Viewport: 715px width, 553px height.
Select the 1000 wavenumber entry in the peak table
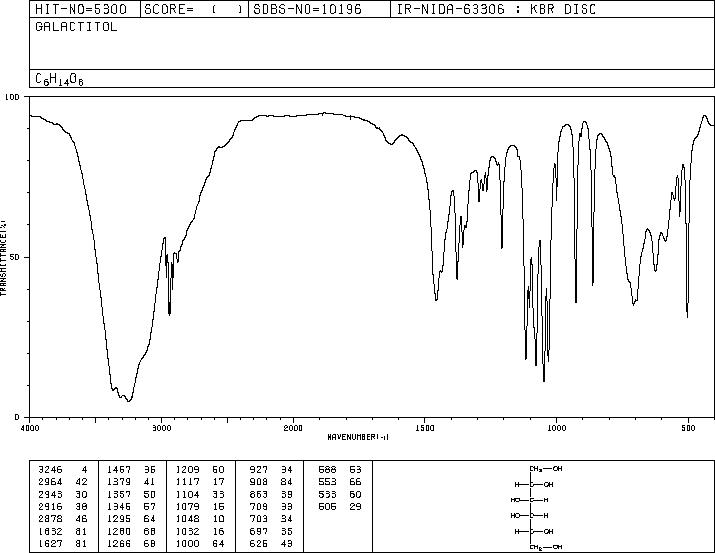click(187, 543)
